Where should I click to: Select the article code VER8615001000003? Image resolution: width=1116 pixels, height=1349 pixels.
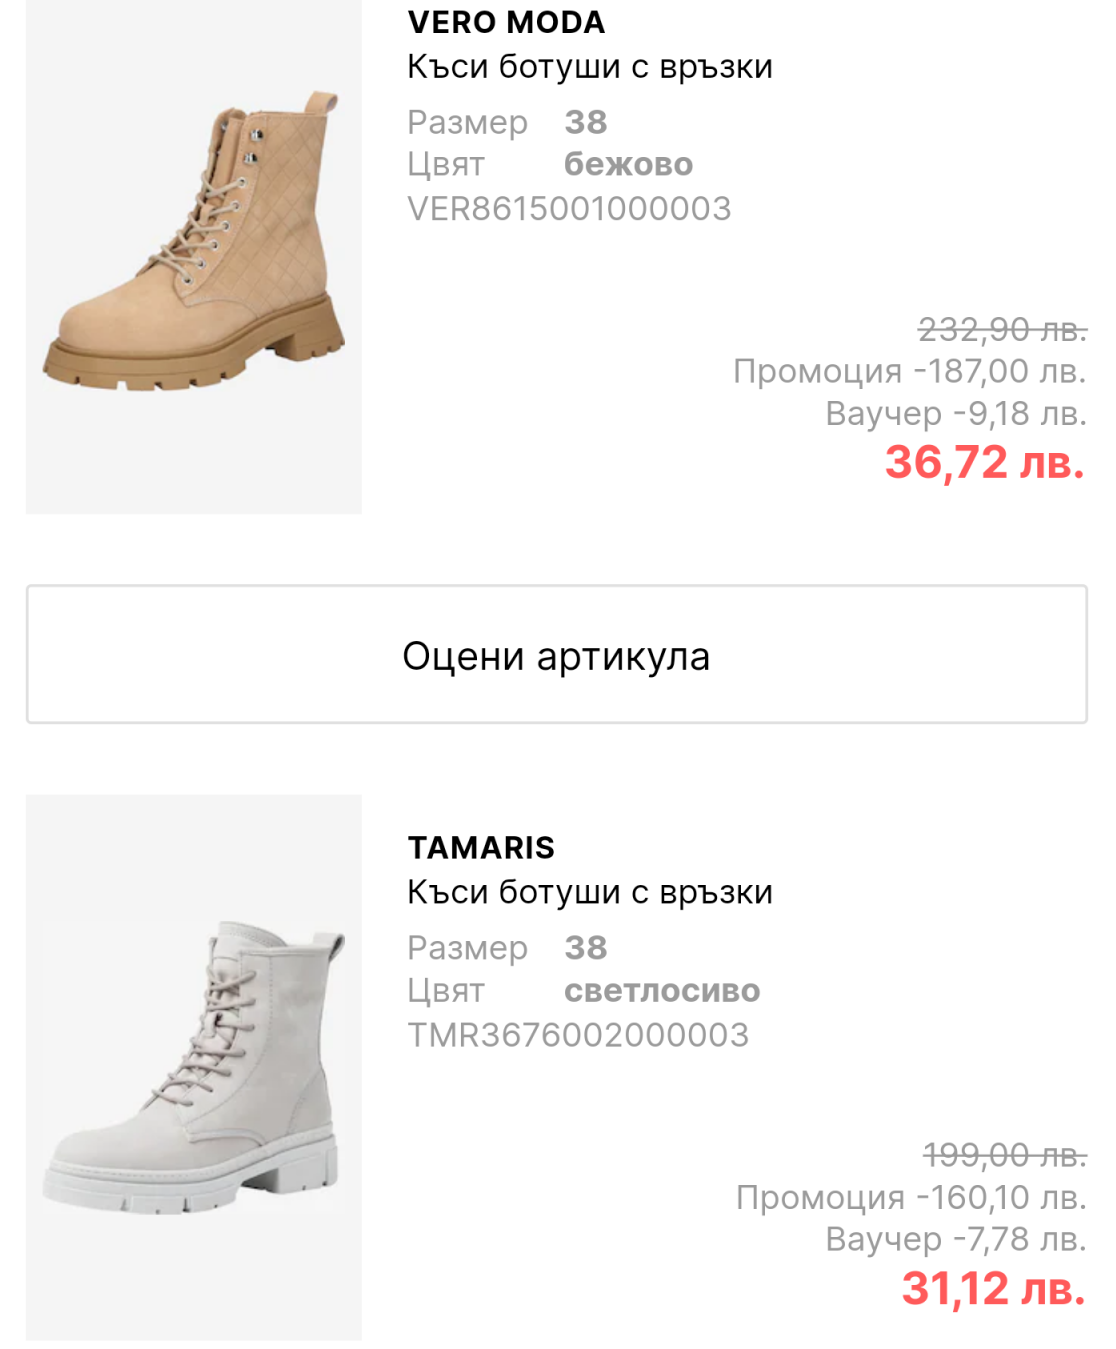(569, 209)
